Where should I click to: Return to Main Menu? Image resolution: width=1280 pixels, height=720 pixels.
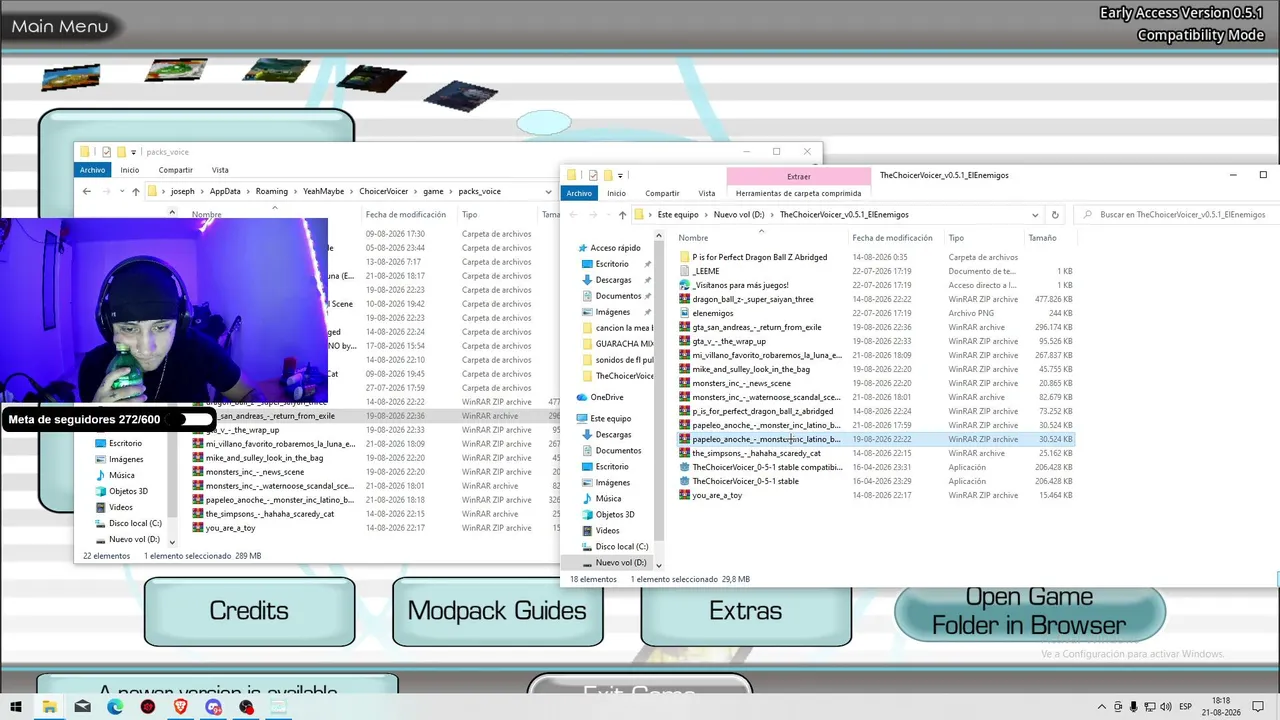(60, 27)
